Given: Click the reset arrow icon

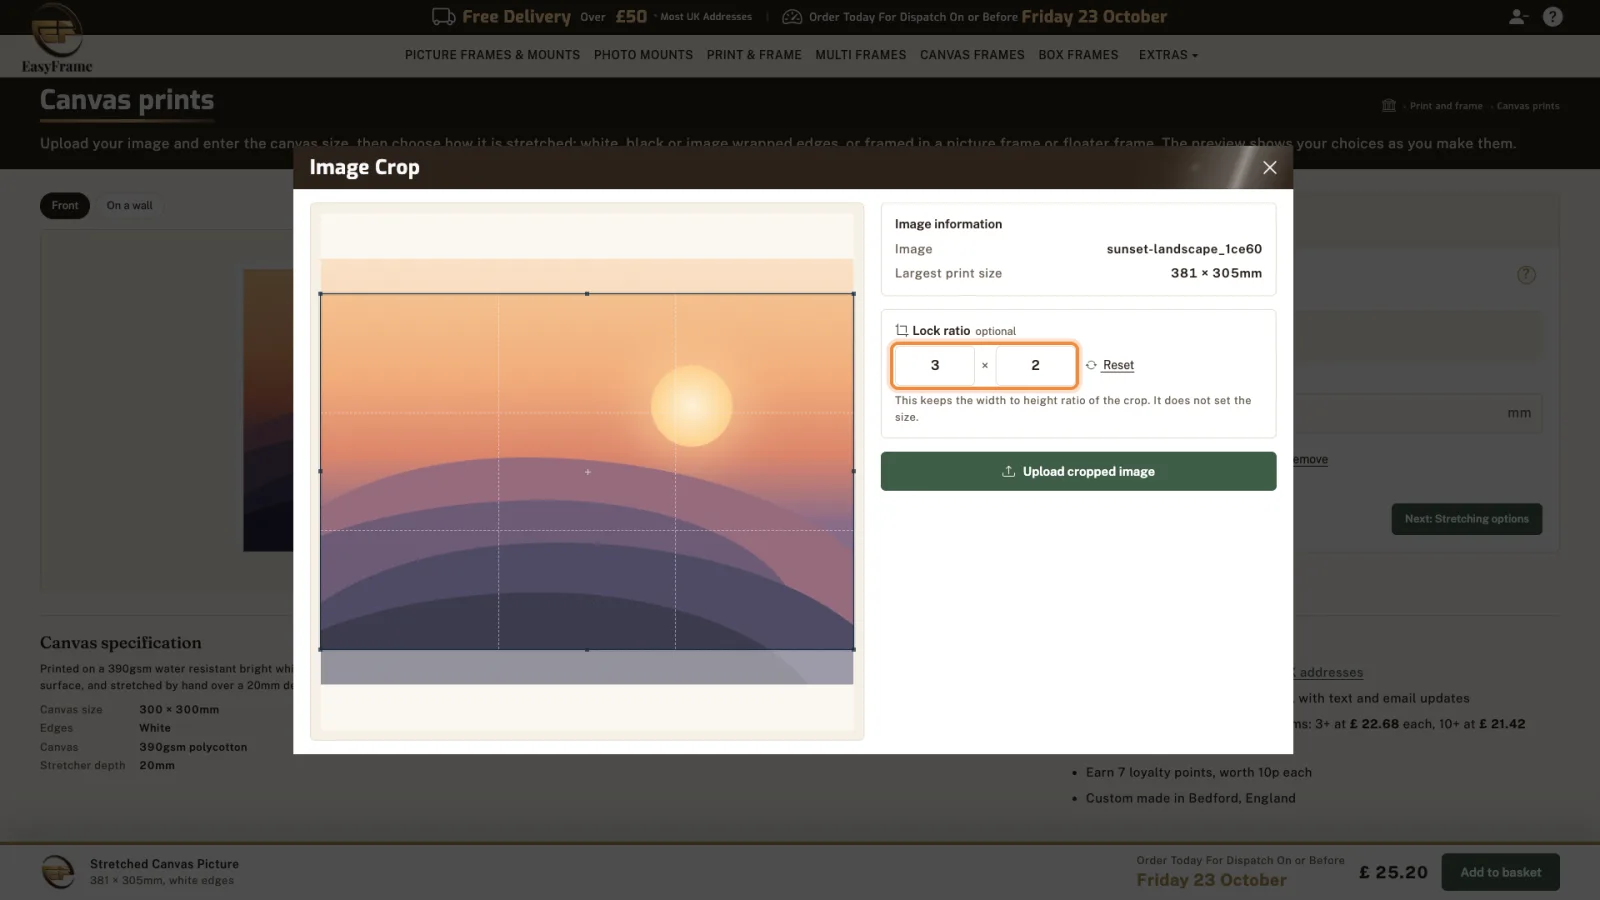Looking at the screenshot, I should (1091, 365).
